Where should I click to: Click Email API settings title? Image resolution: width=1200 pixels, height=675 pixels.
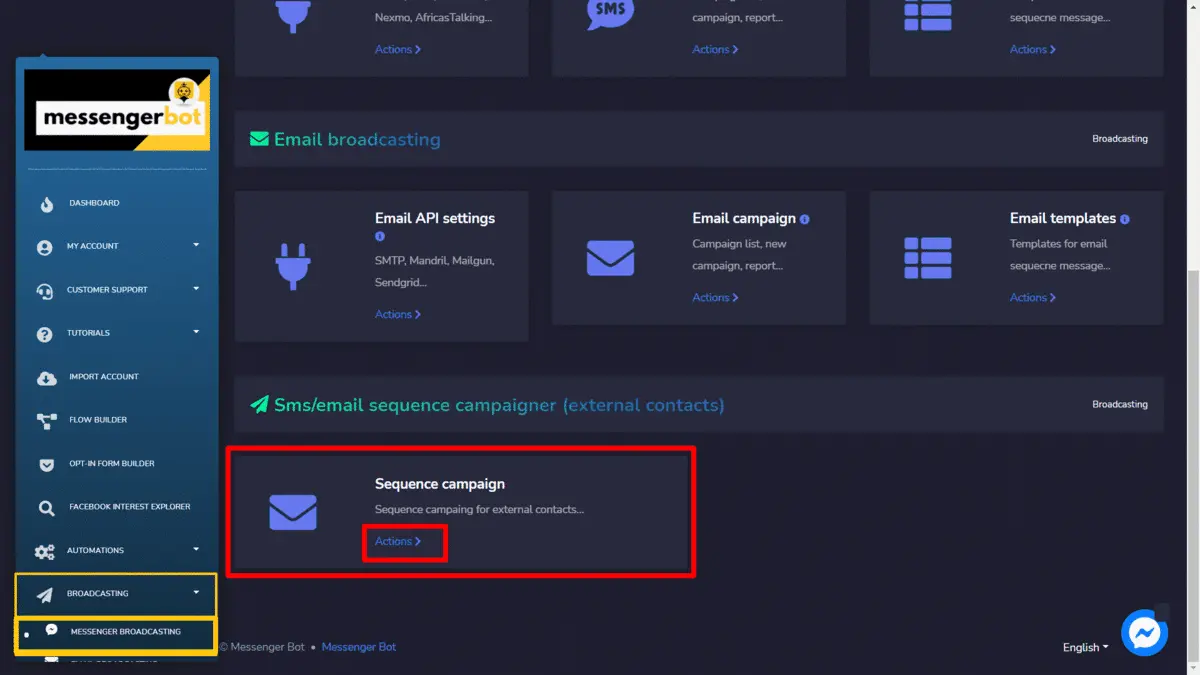tap(435, 218)
